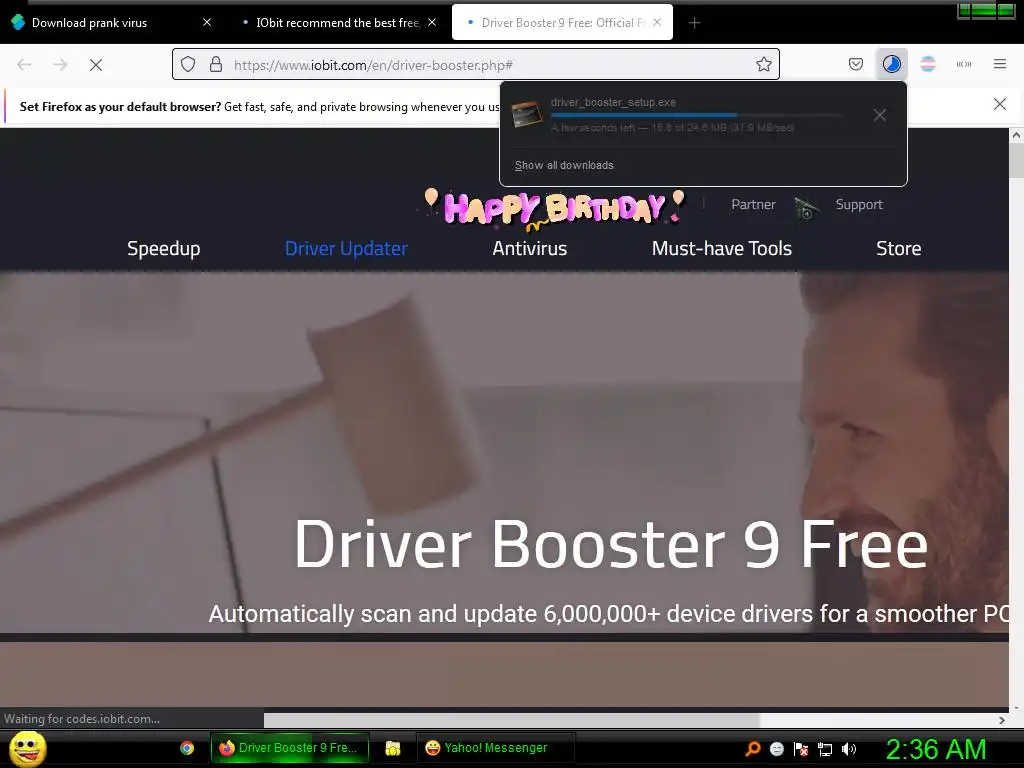Select the Driver Booster 9 Fre... taskbar button
This screenshot has height=768, width=1024.
289,748
